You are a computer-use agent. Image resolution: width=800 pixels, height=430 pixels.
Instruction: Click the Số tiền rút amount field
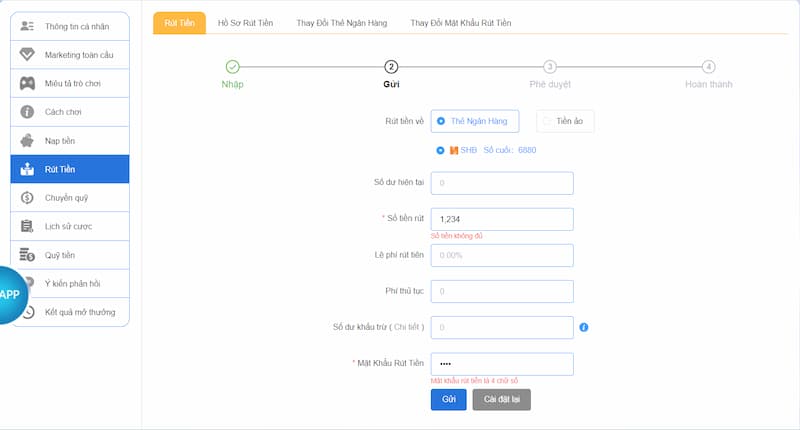click(x=502, y=219)
